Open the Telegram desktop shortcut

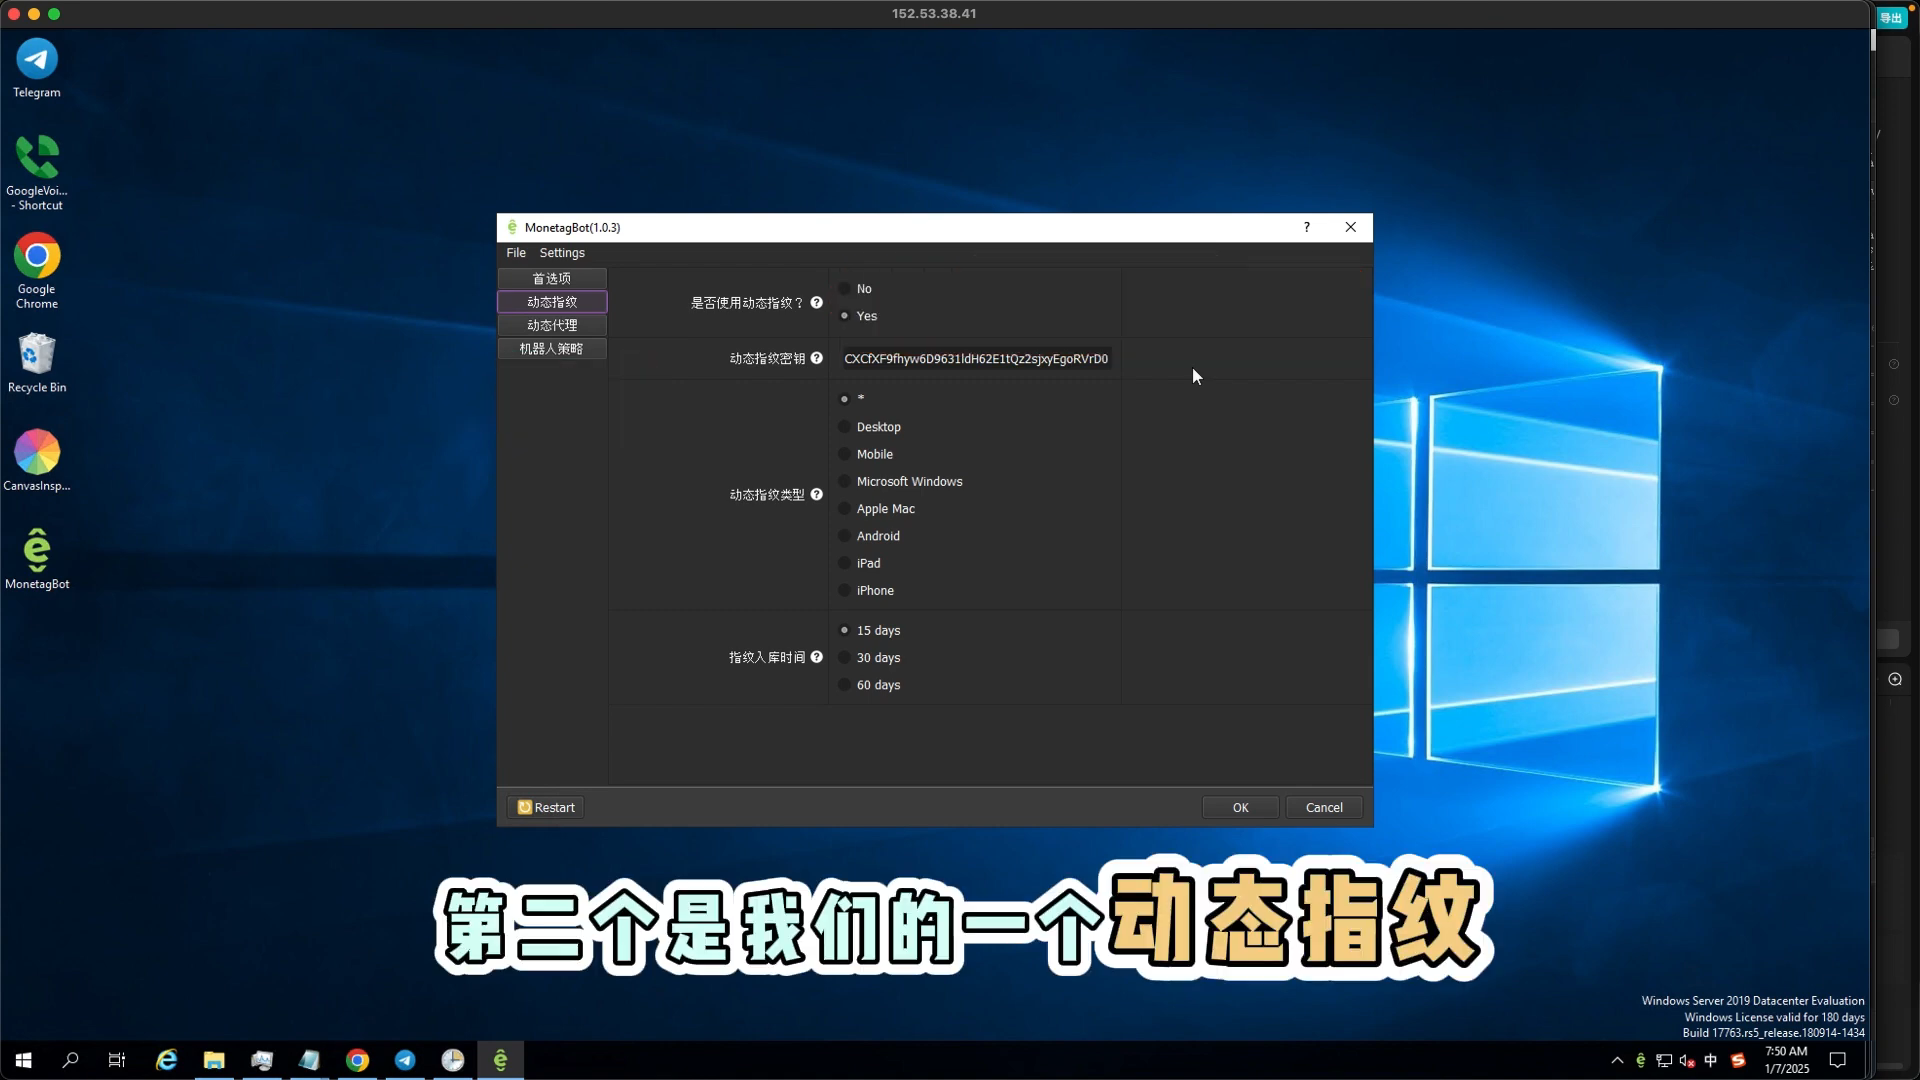tap(37, 68)
